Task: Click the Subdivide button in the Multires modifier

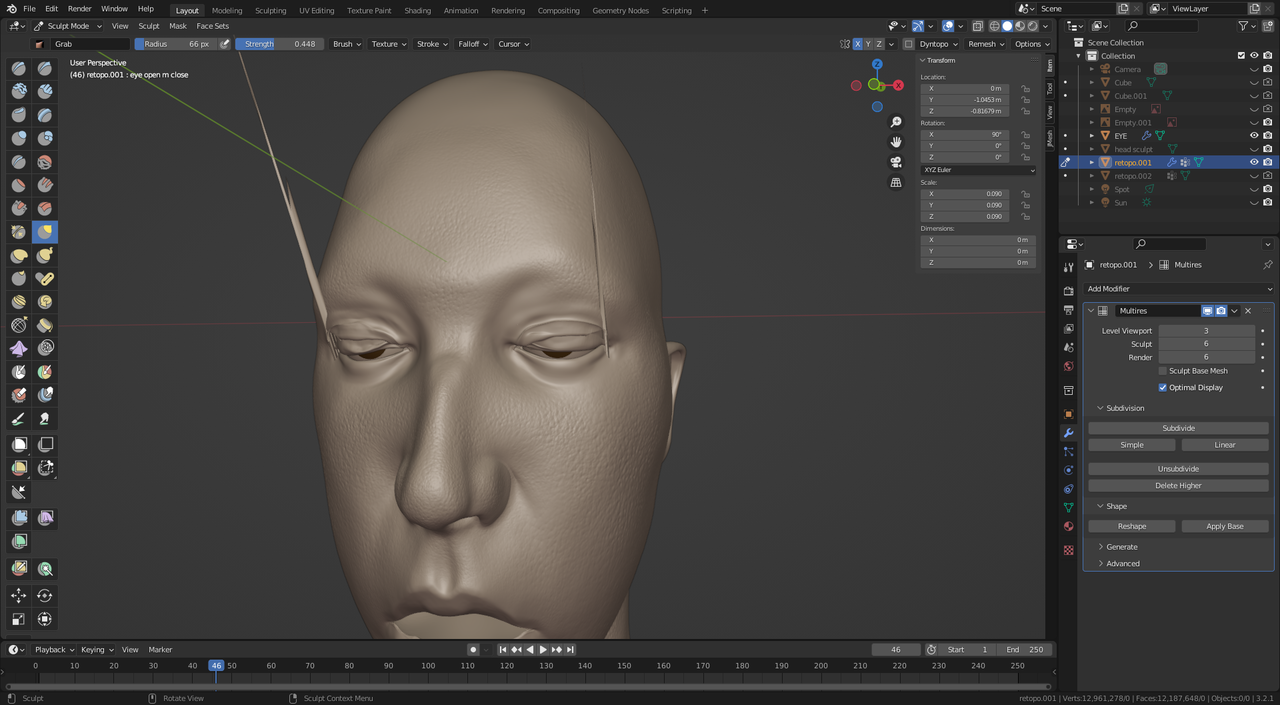Action: pos(1178,427)
